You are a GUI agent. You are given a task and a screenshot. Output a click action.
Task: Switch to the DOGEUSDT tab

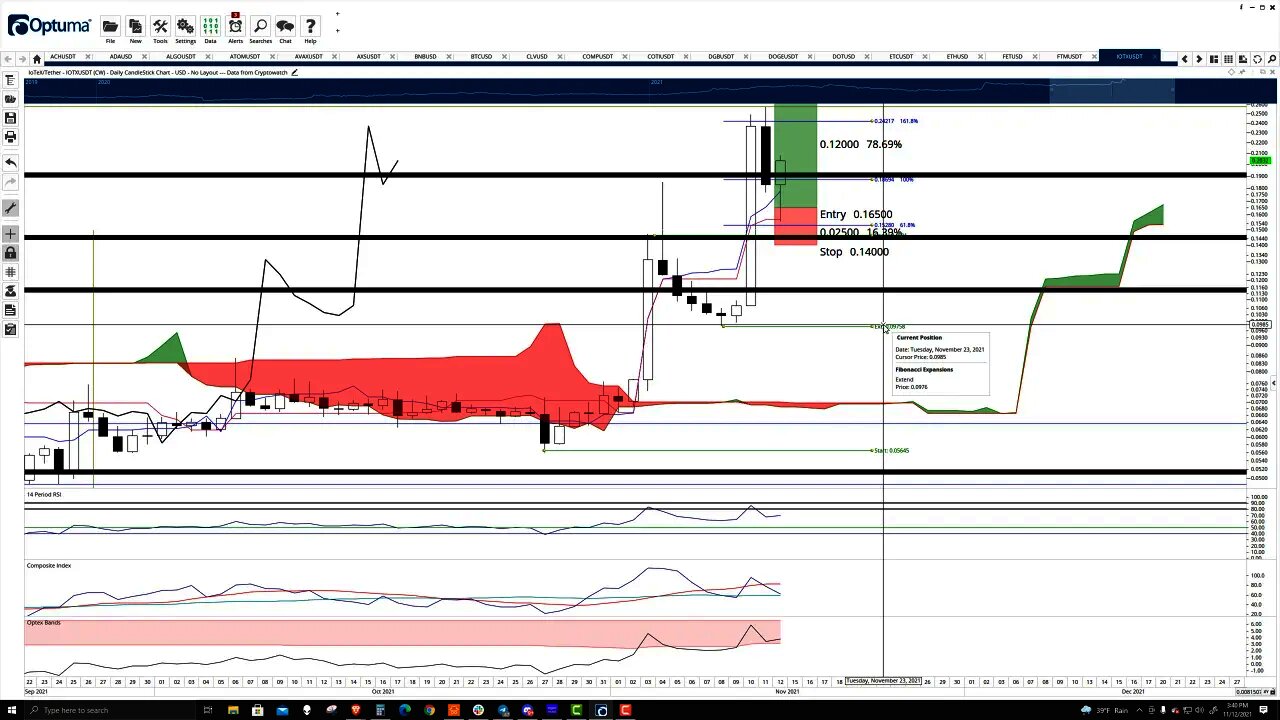tap(783, 57)
